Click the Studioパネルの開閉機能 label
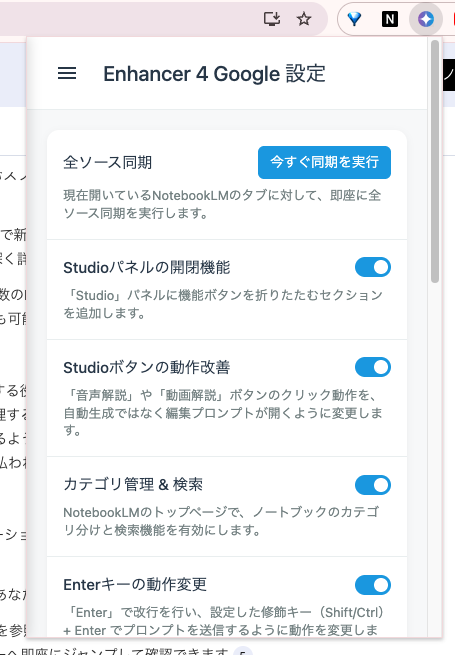The image size is (455, 655). pos(147,267)
